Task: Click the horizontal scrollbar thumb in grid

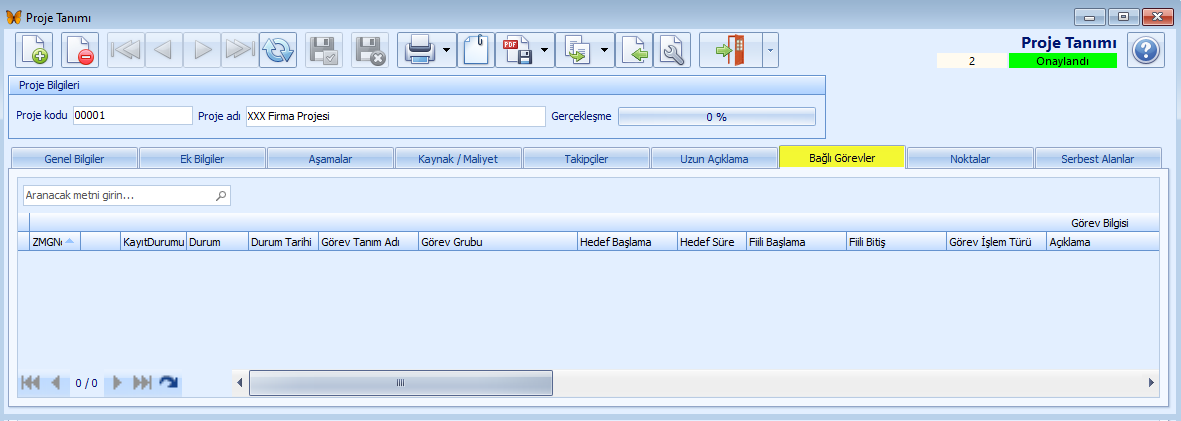Action: [400, 383]
